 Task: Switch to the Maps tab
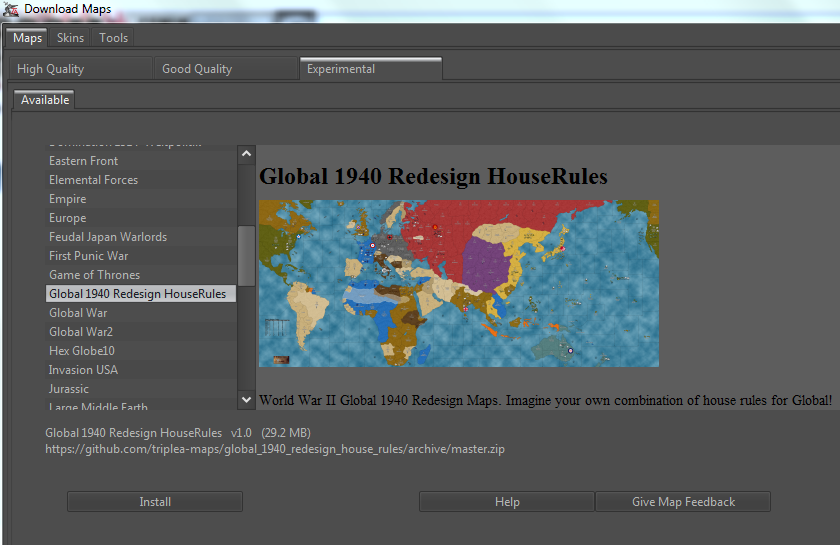[27, 38]
